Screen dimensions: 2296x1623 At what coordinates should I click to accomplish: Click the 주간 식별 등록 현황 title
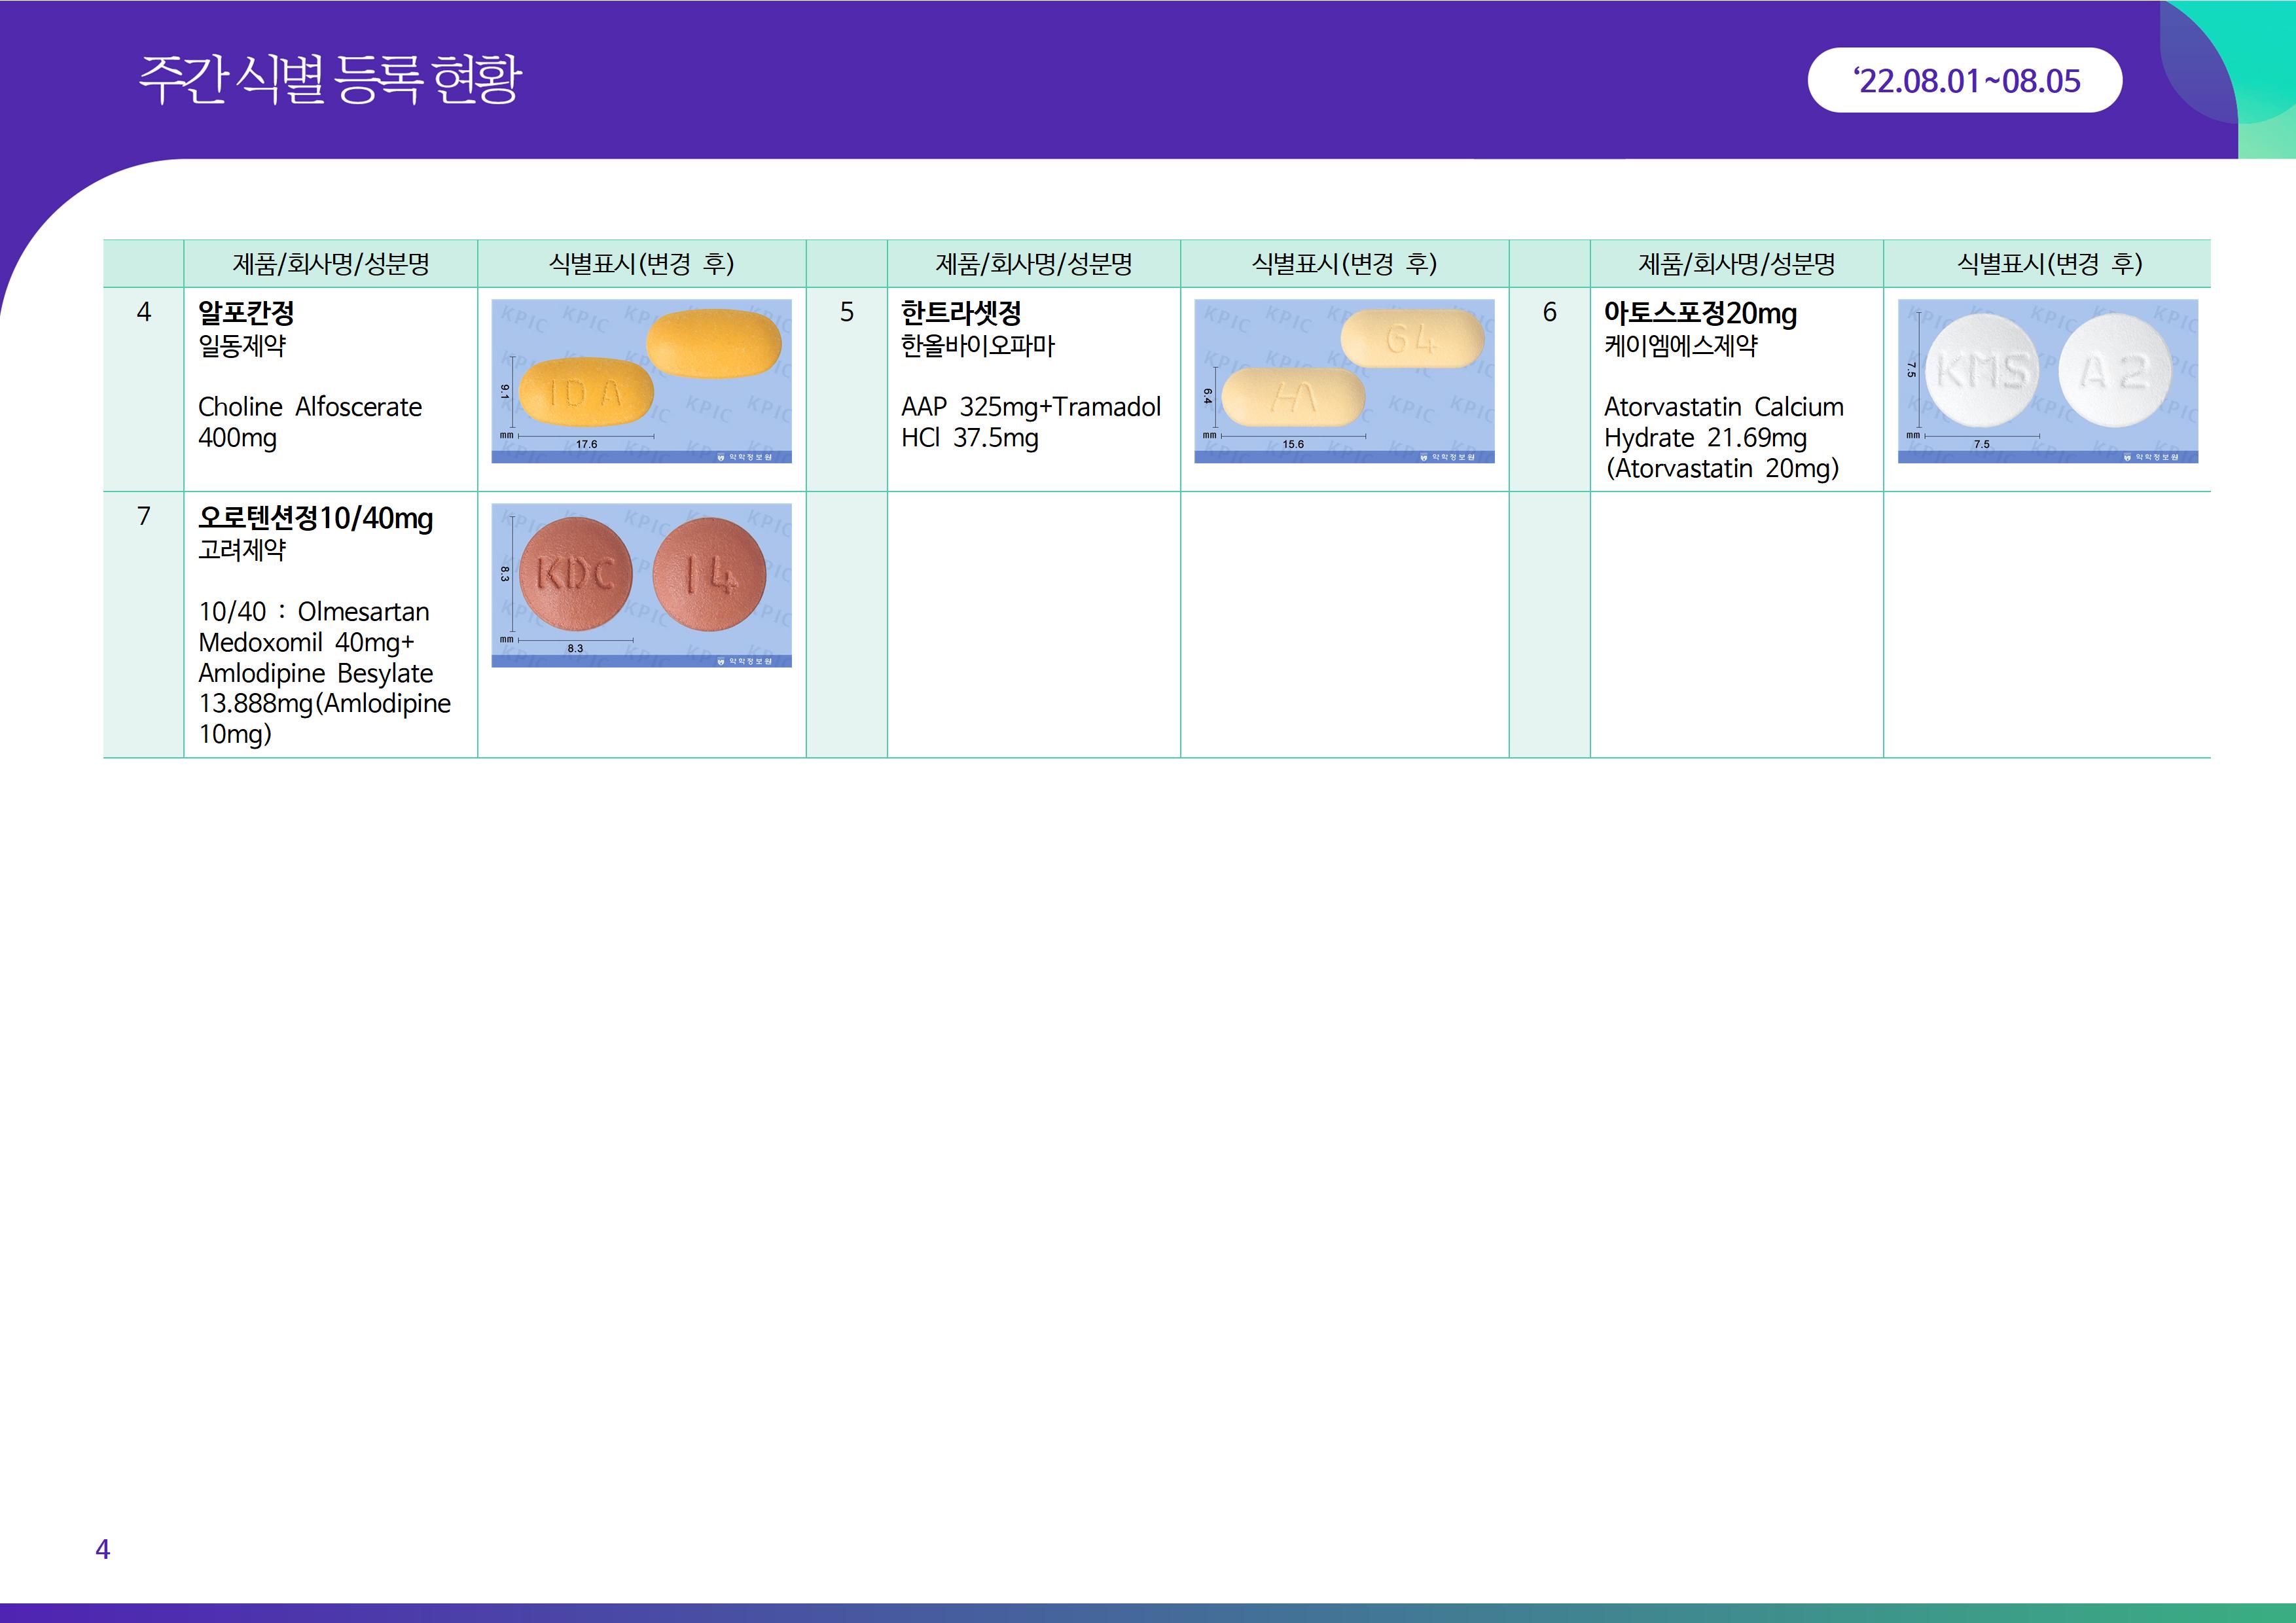[x=329, y=80]
